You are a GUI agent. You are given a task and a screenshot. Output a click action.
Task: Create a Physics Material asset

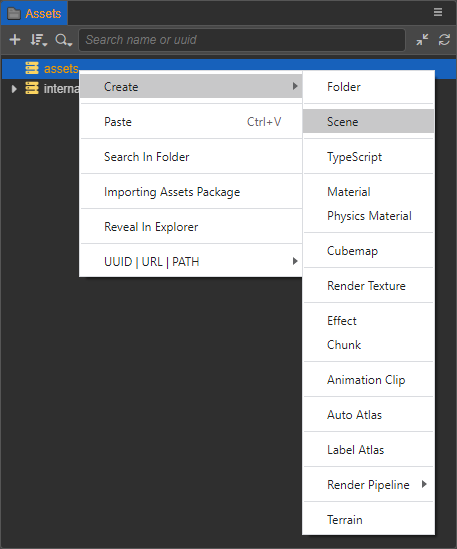[x=368, y=216]
